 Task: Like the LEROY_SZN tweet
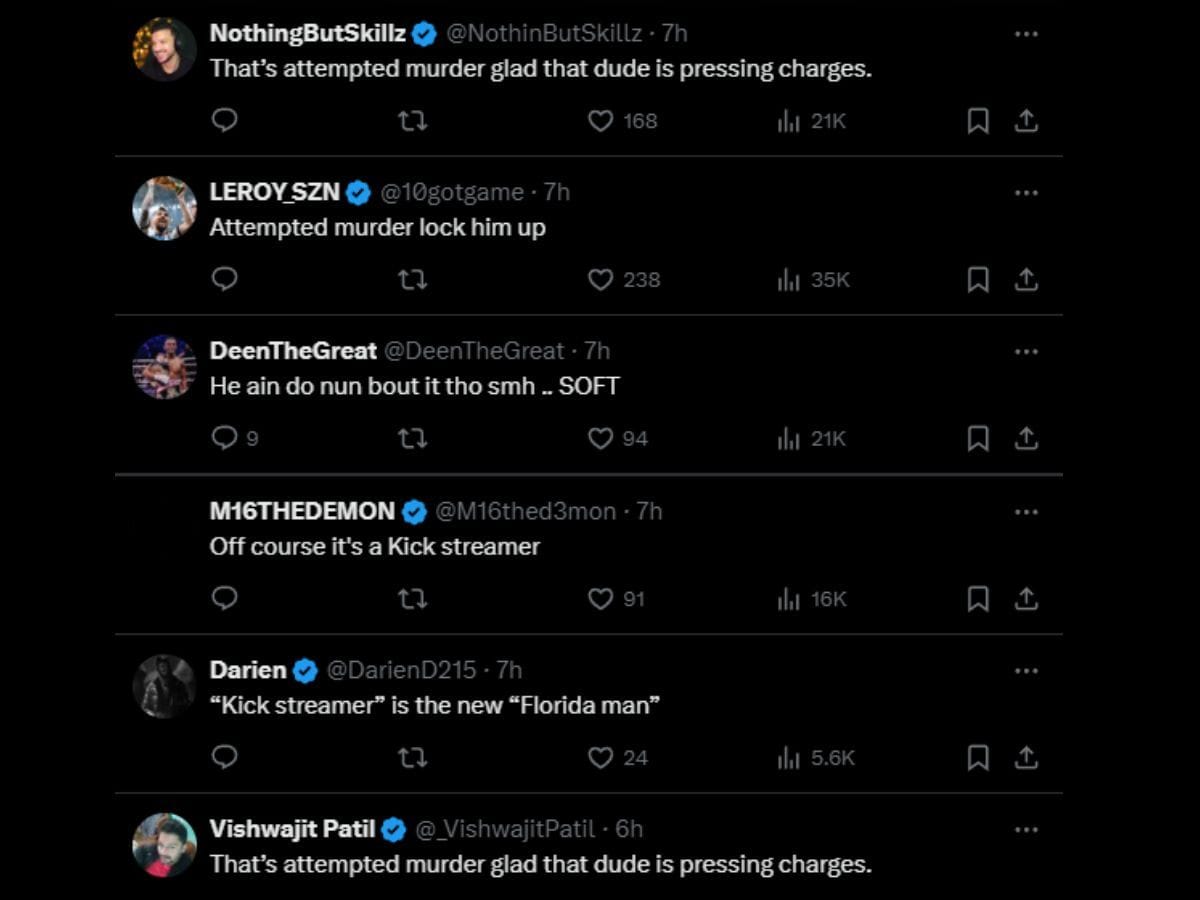600,280
